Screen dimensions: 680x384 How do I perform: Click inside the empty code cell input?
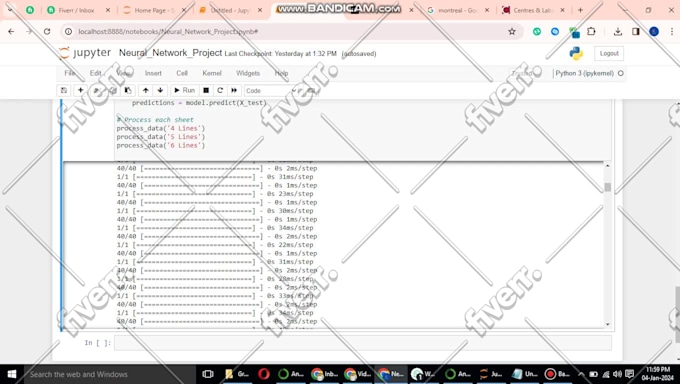(363, 343)
